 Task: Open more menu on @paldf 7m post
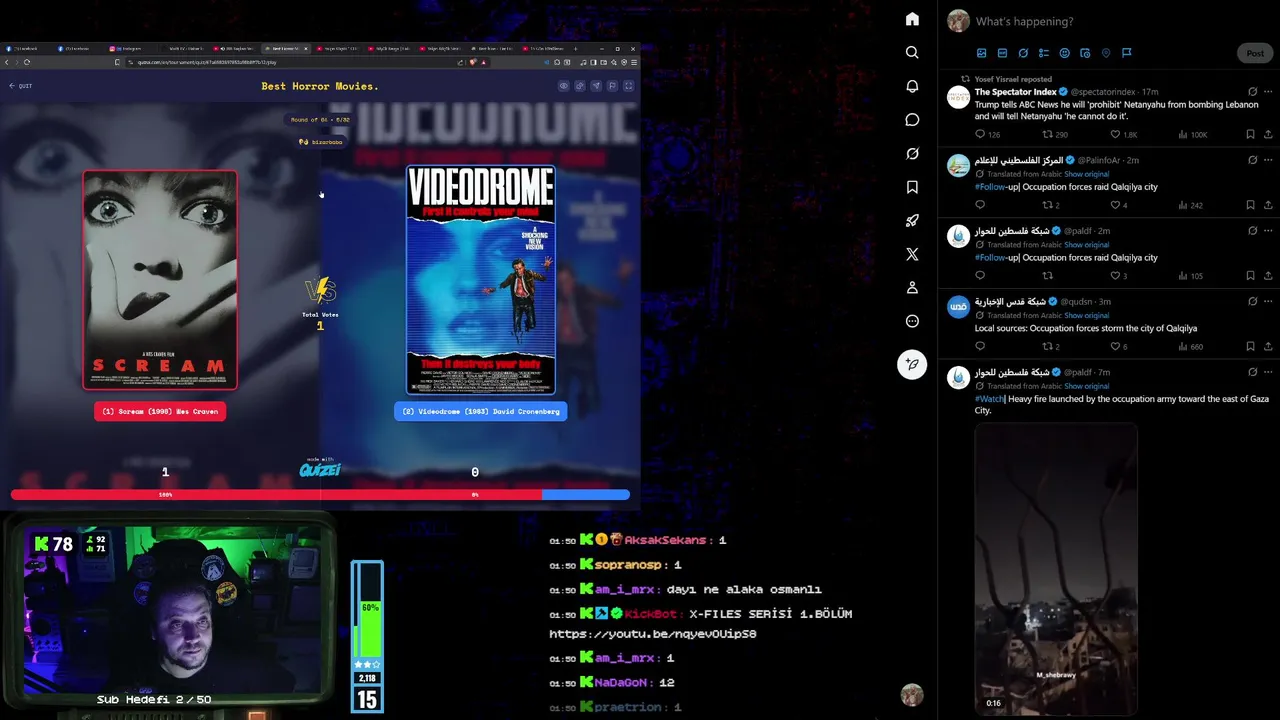click(1269, 372)
